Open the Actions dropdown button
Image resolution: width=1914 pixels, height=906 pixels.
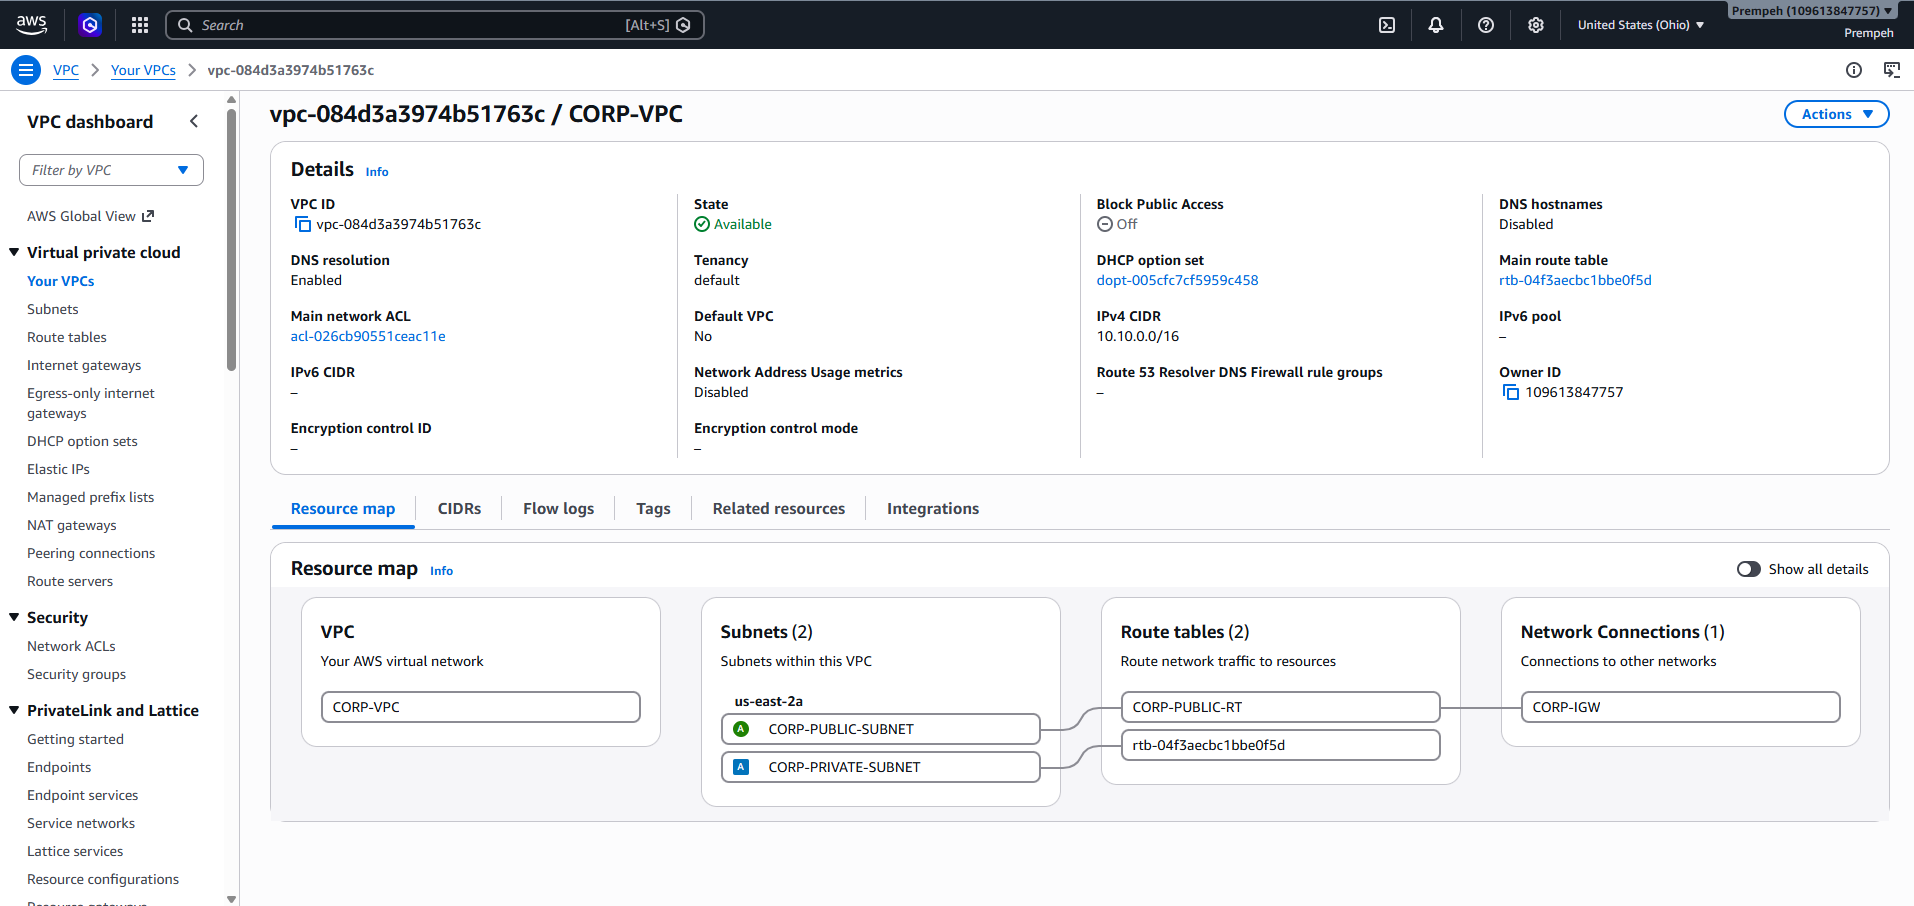point(1836,114)
